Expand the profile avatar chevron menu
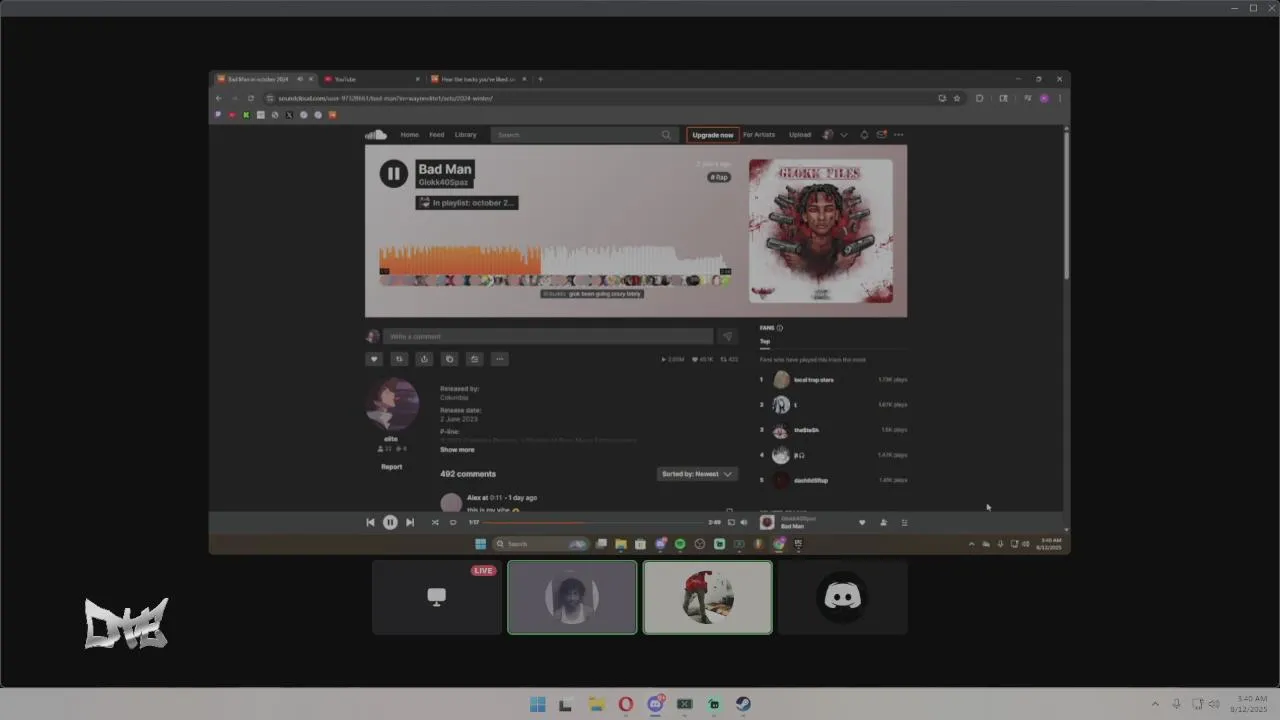 [x=844, y=135]
